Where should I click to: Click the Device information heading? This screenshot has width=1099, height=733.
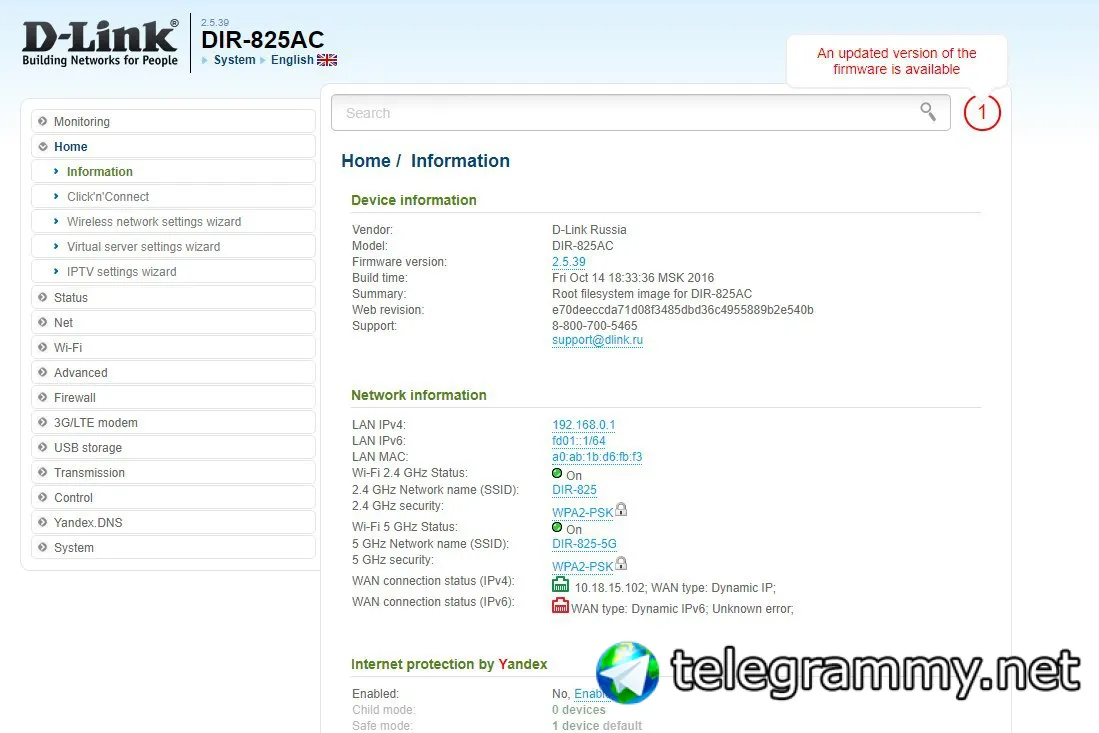point(414,200)
